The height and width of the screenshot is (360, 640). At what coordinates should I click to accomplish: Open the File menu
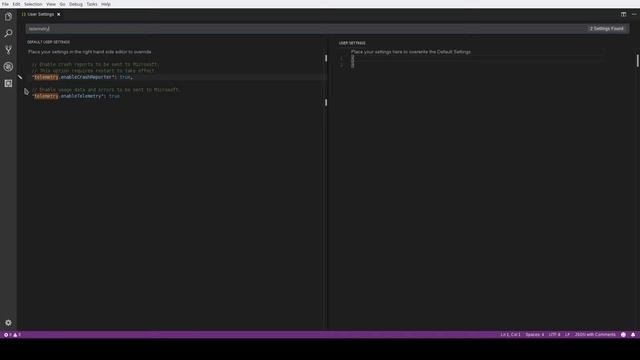point(5,4)
